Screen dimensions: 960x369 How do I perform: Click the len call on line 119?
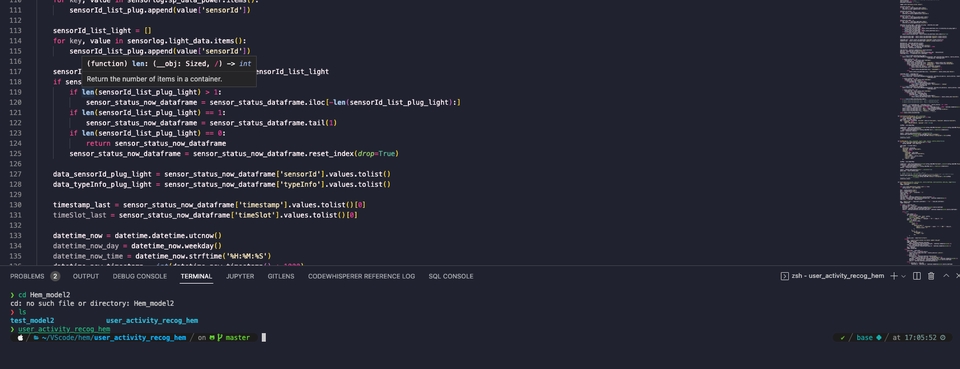pyautogui.click(x=88, y=92)
